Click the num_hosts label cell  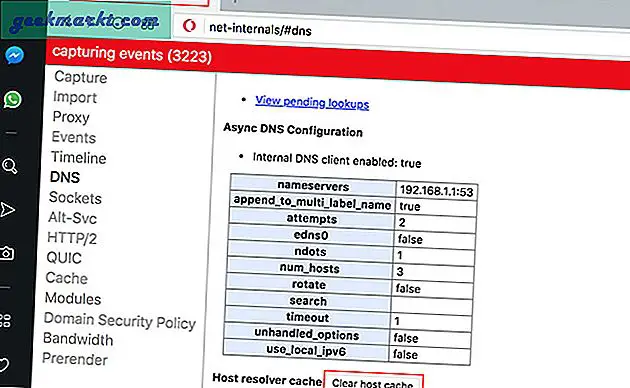point(309,268)
